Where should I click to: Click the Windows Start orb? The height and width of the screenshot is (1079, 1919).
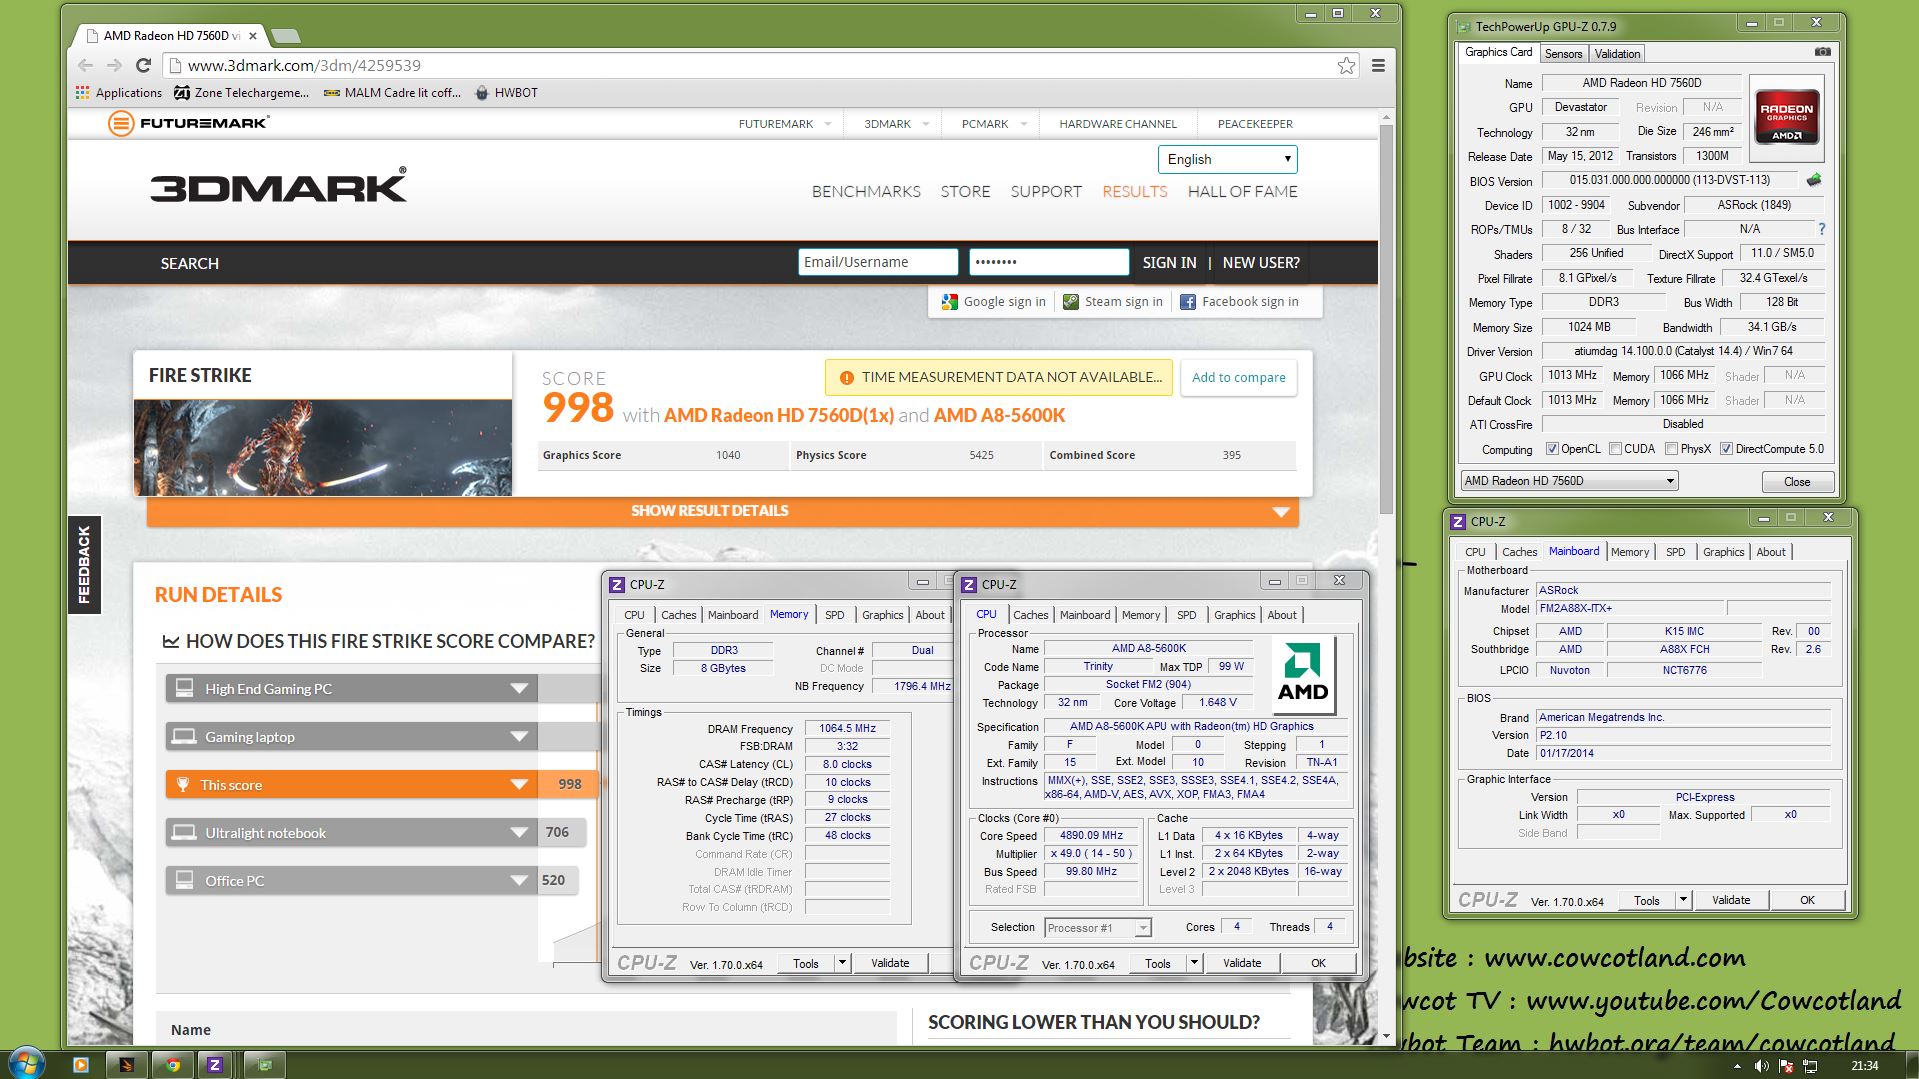click(x=26, y=1062)
